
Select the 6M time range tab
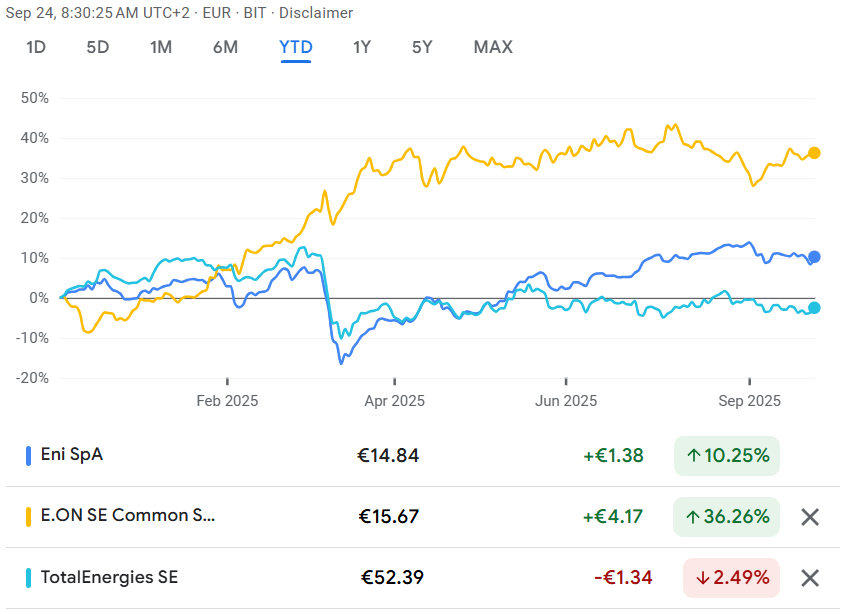click(225, 47)
